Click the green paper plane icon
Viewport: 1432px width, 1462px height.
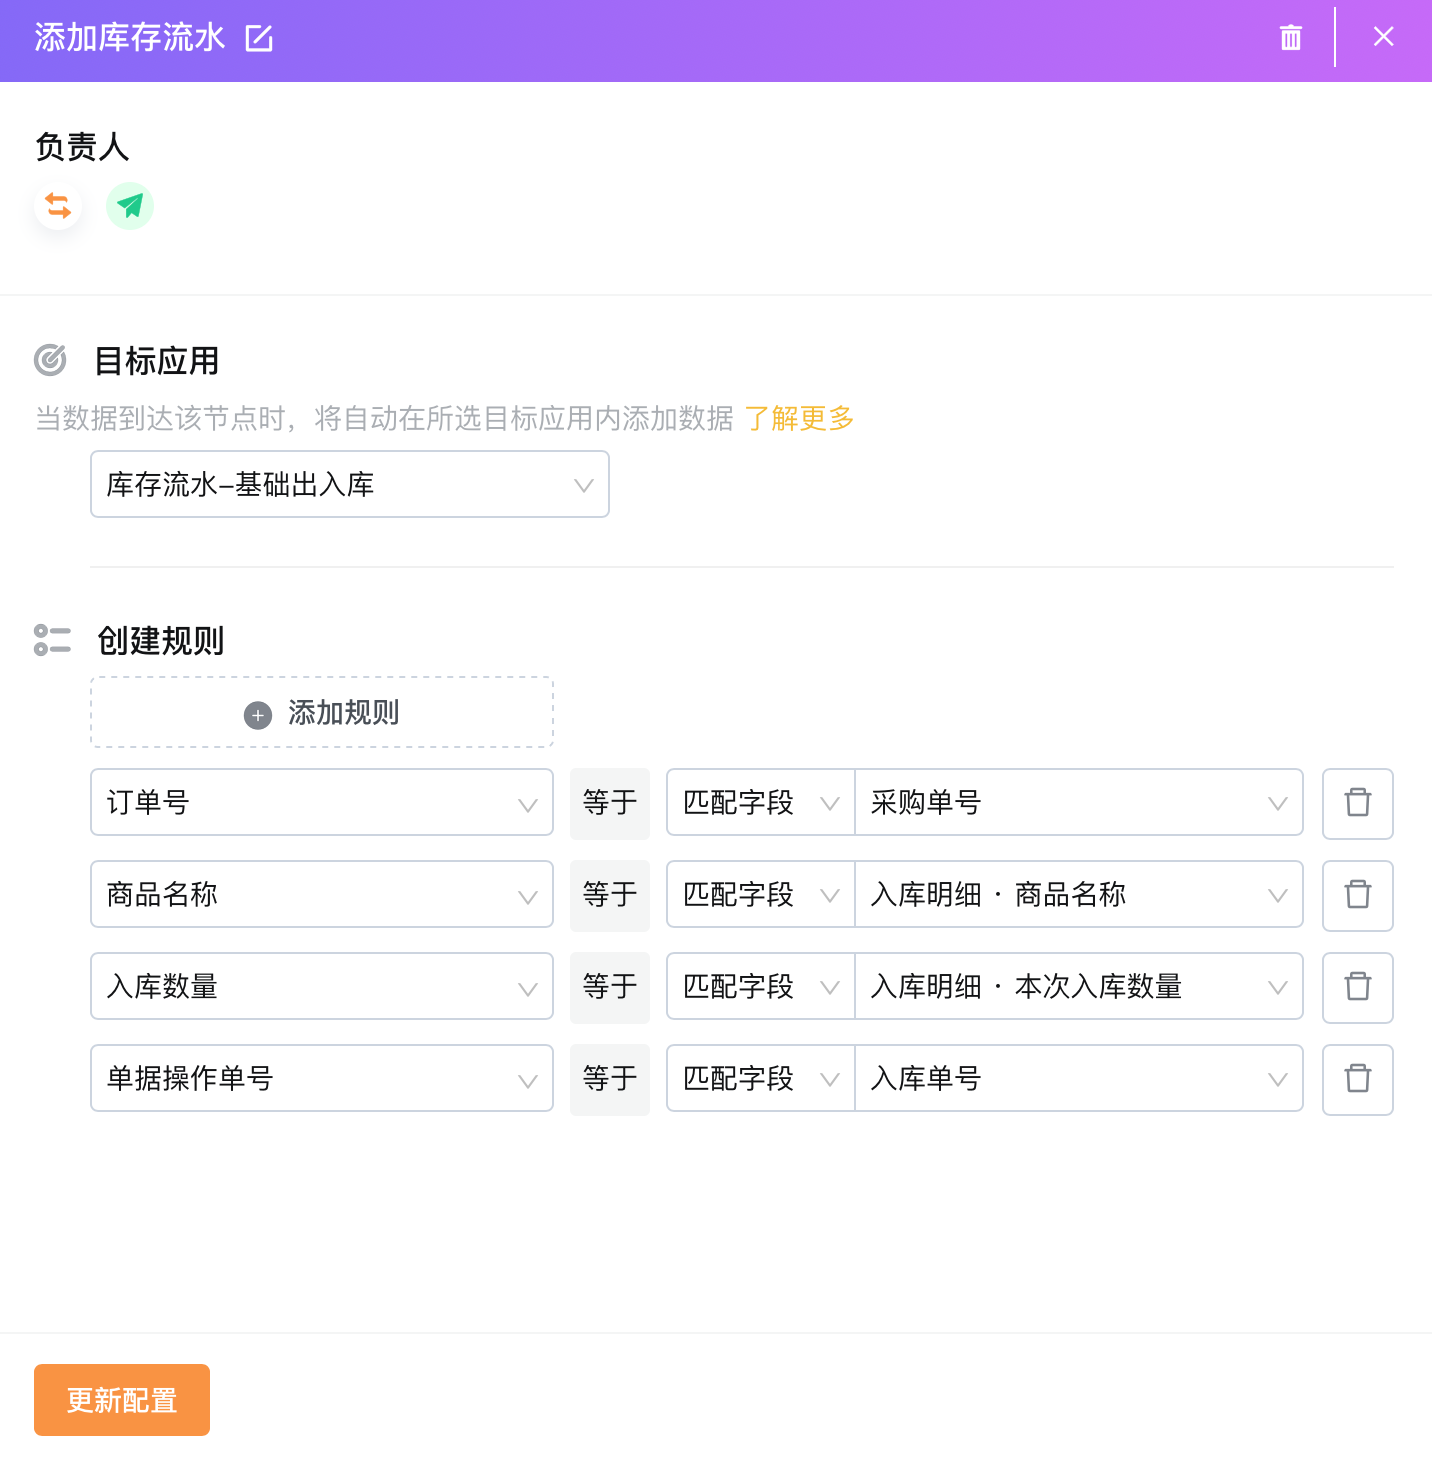(130, 206)
